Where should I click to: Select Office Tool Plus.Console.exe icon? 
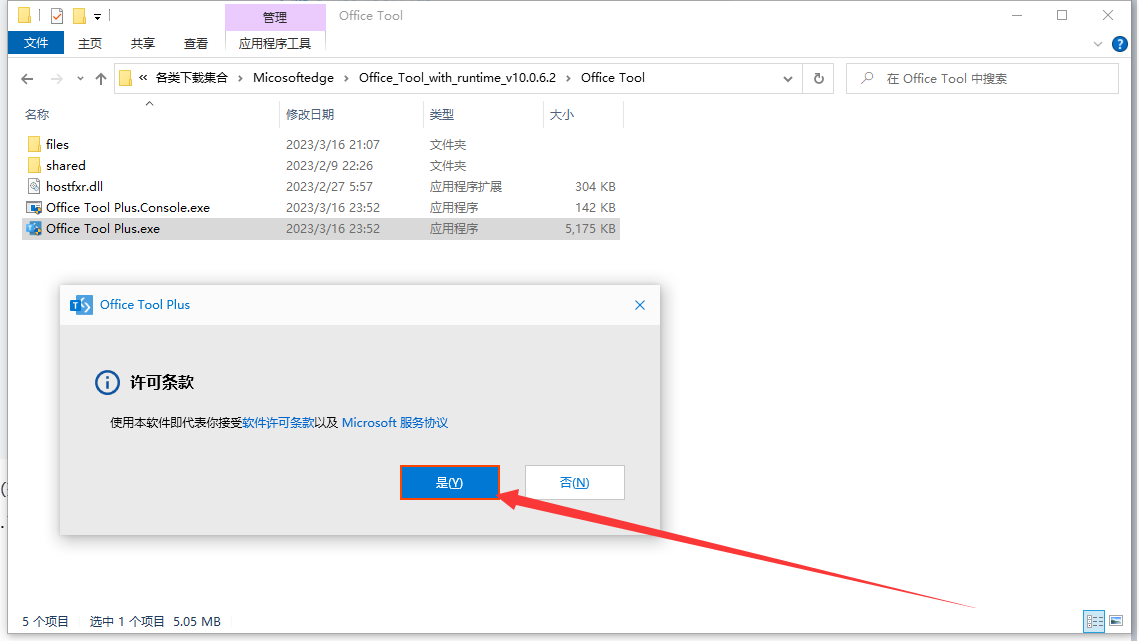pyautogui.click(x=33, y=208)
